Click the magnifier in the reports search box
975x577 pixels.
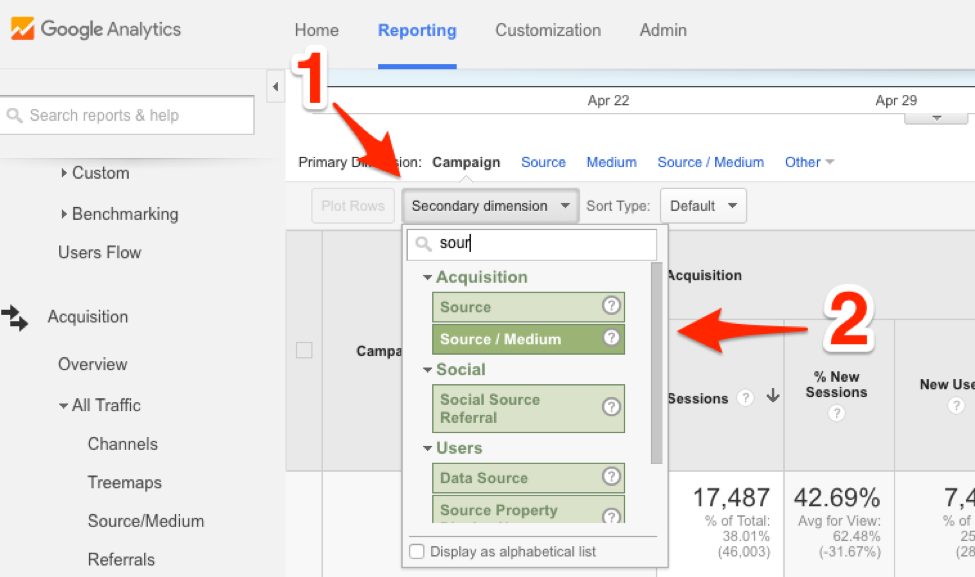click(14, 115)
